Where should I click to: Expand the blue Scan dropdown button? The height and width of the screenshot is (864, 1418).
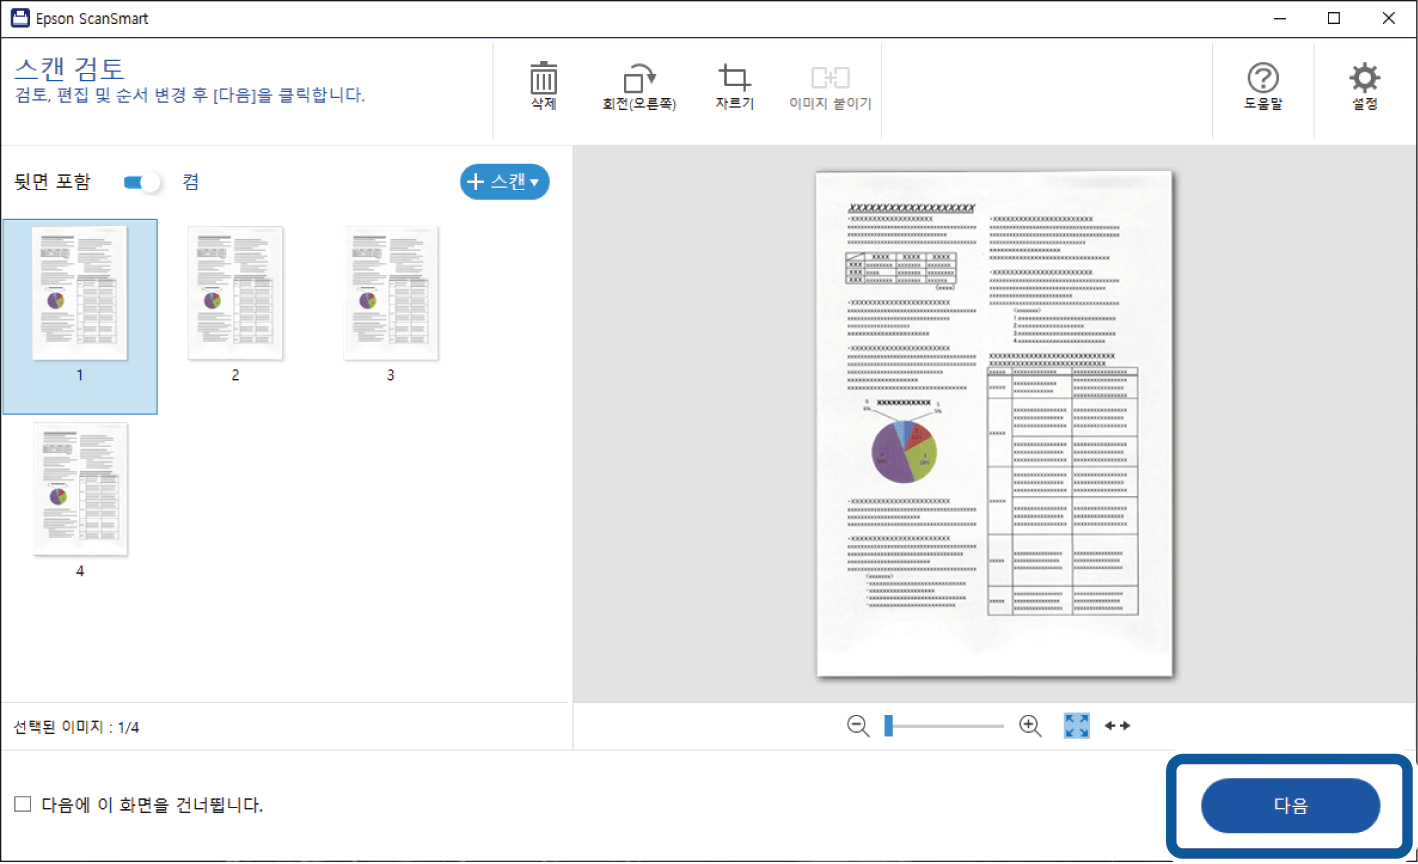point(504,182)
